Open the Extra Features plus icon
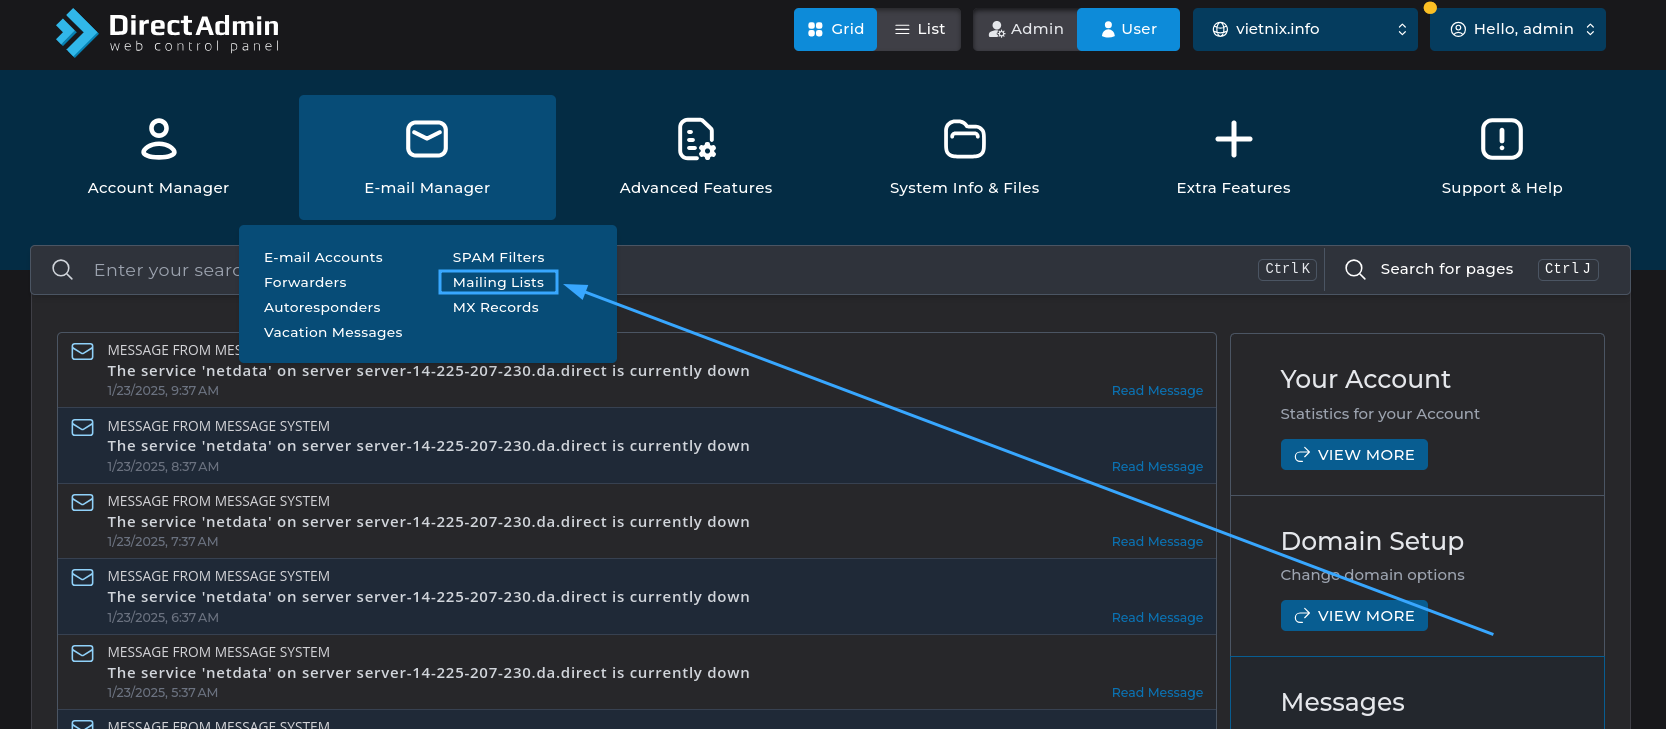 [1234, 139]
